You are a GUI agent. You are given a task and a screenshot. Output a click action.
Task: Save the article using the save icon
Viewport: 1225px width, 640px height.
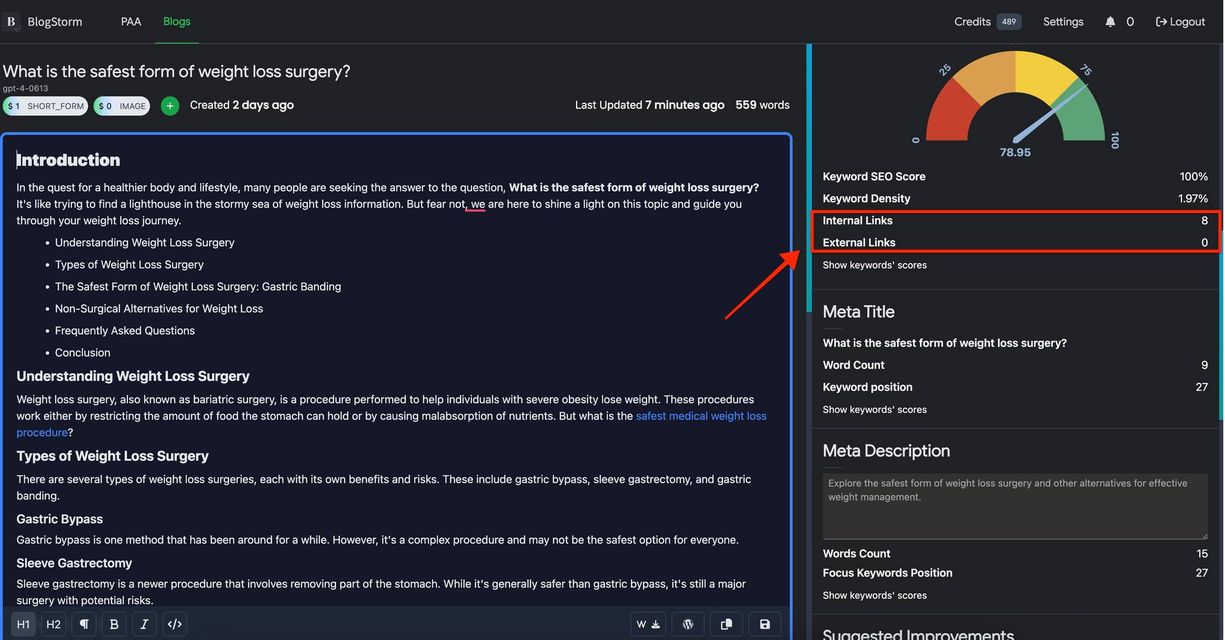pos(764,623)
